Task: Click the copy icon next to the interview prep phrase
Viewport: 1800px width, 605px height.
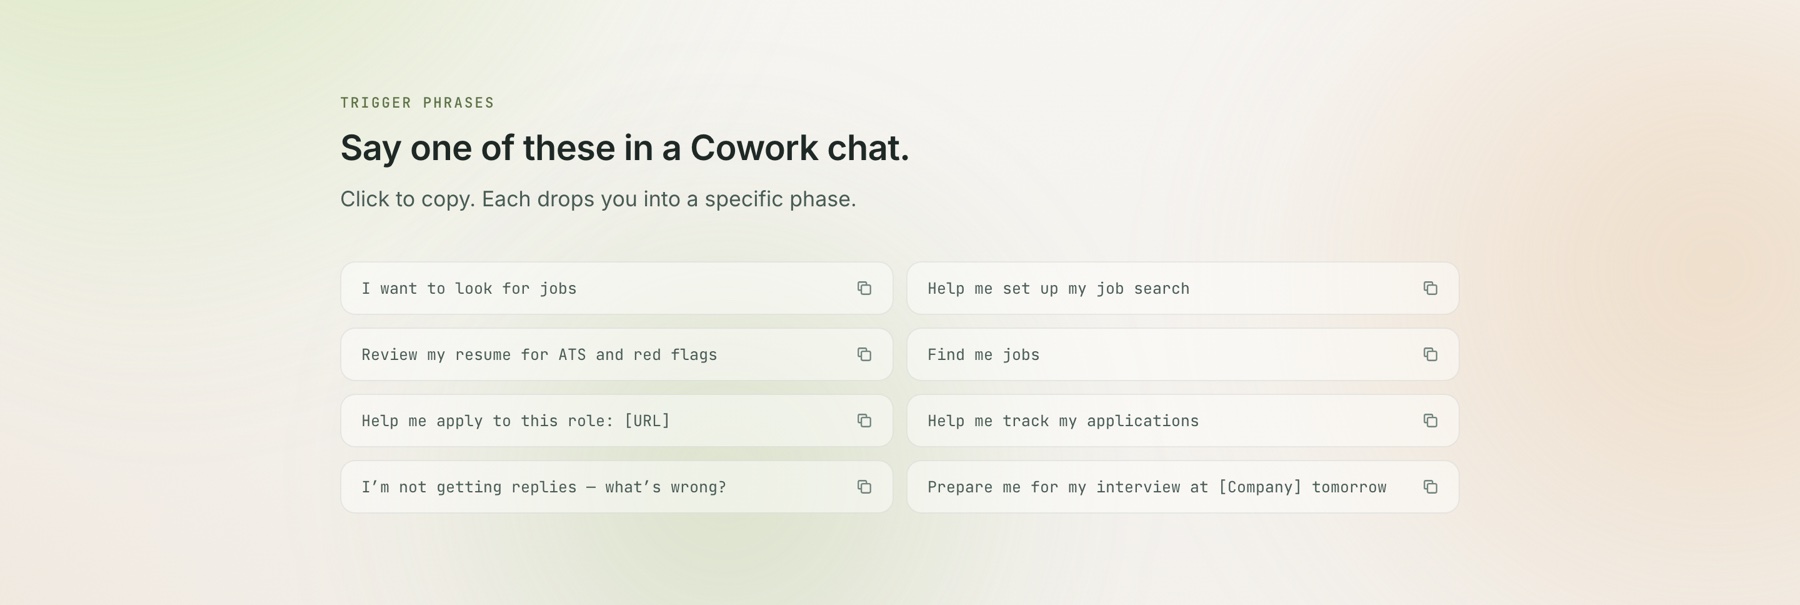Action: 1430,487
